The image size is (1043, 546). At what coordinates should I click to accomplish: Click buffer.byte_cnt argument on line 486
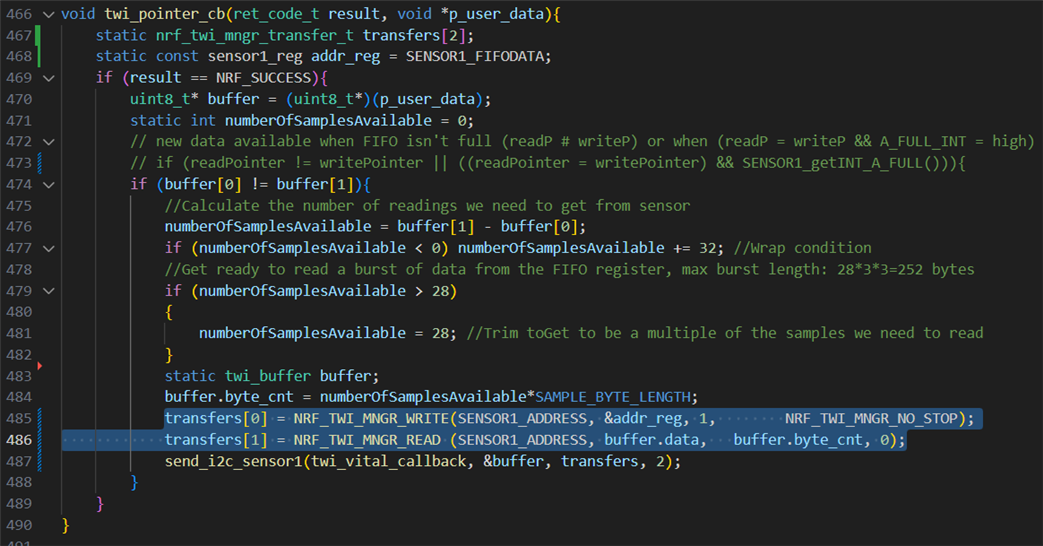click(798, 440)
